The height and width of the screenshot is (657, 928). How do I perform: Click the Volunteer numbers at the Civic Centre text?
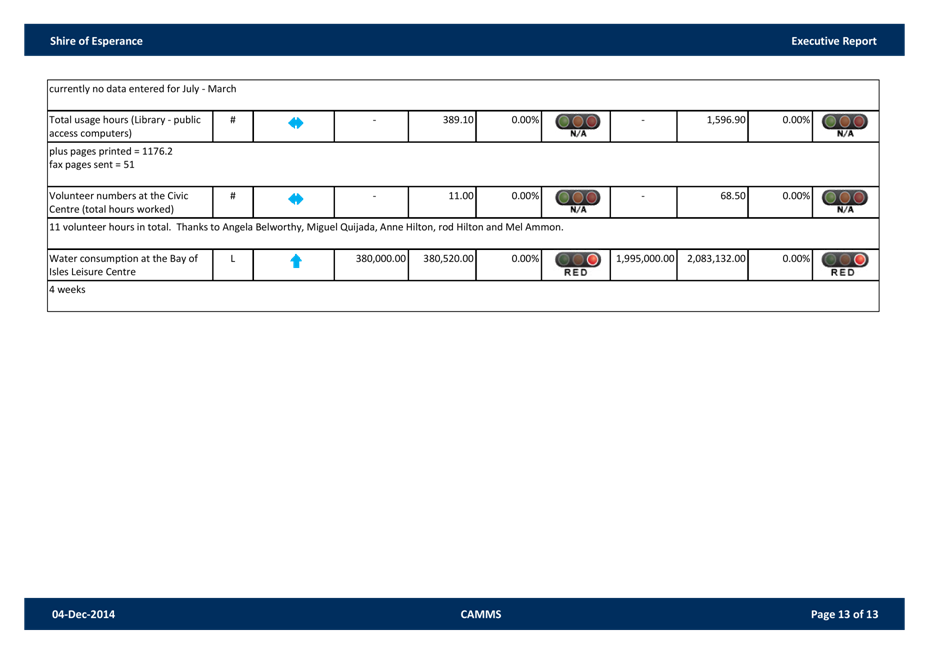(x=118, y=201)
